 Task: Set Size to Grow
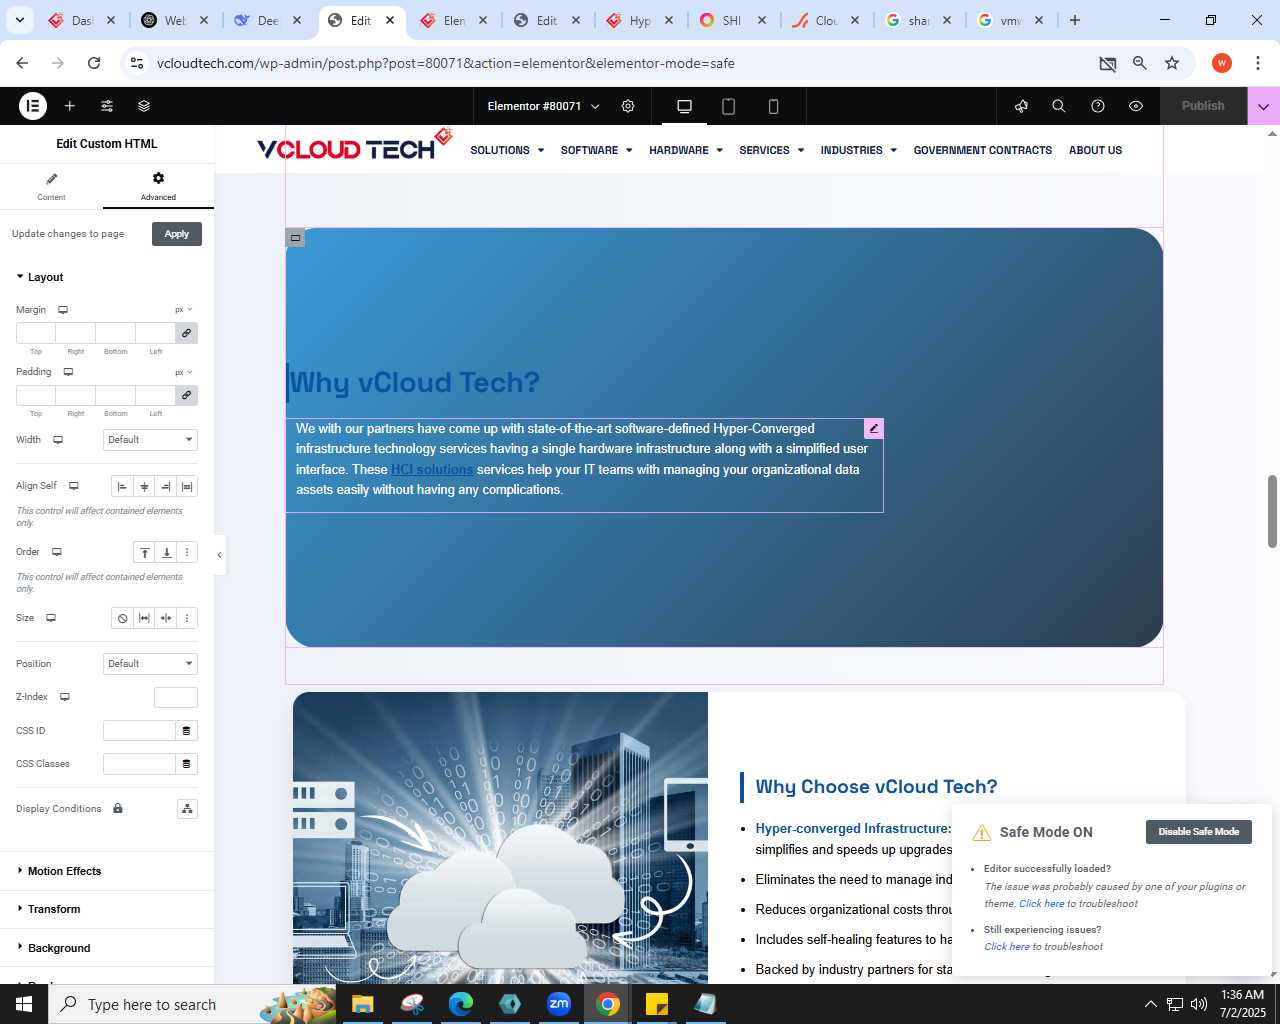[144, 618]
